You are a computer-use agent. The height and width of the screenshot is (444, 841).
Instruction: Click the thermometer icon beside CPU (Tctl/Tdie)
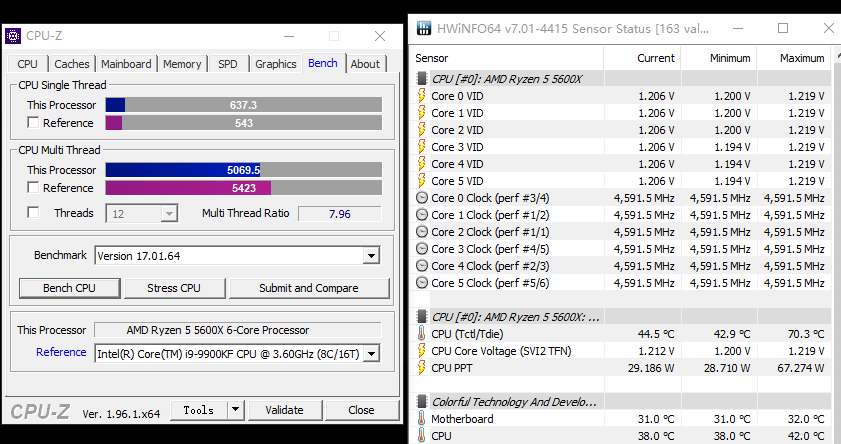point(422,334)
